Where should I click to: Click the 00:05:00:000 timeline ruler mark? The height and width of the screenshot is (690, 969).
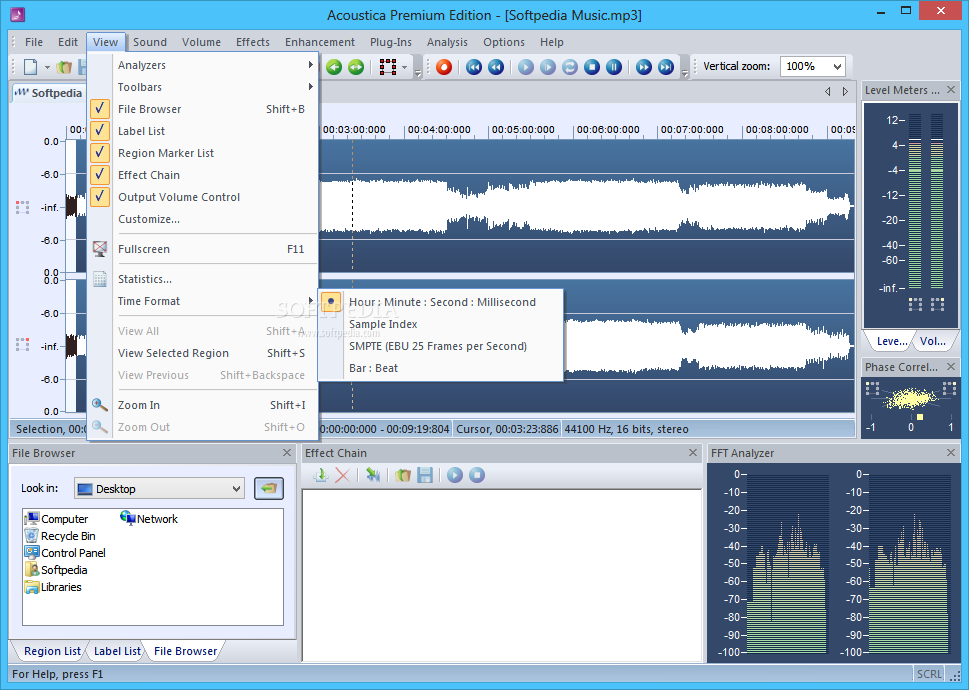523,130
